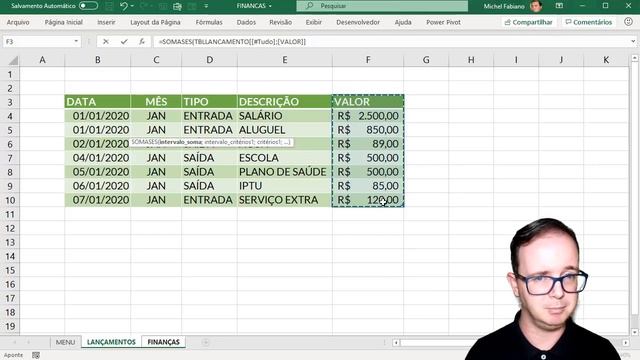Click the Comentários button
Image resolution: width=640 pixels, height=360 pixels.
[589, 22]
